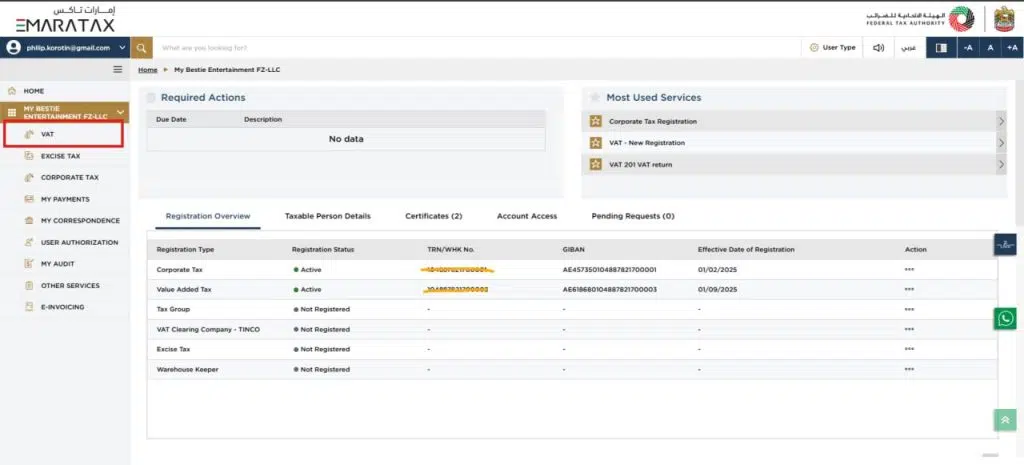Open actions menu for VAT Clearing Company row
This screenshot has height=465, width=1024.
(909, 329)
